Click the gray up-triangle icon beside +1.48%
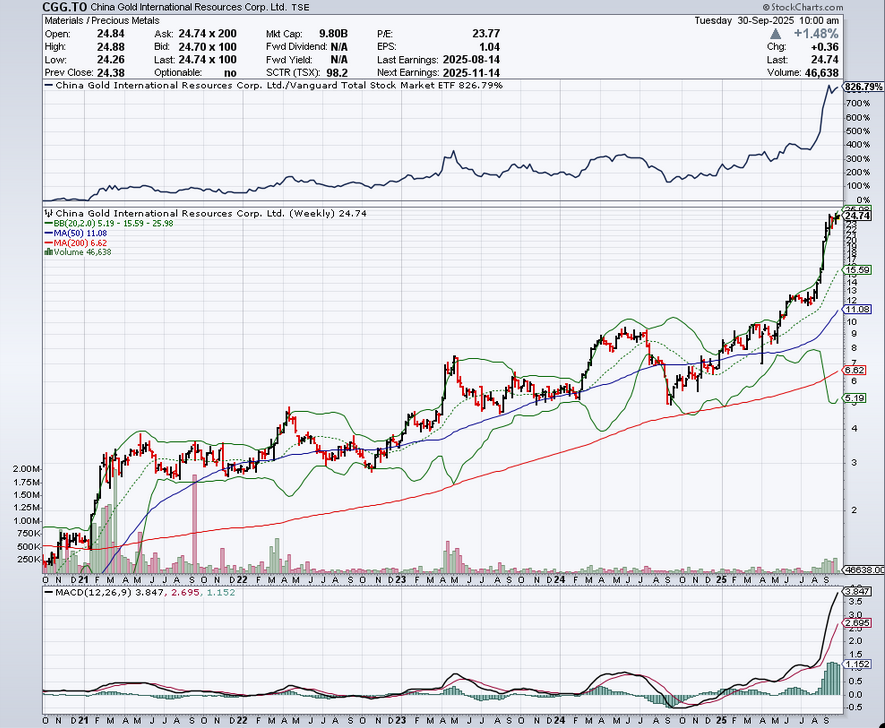This screenshot has width=885, height=728. click(x=776, y=34)
